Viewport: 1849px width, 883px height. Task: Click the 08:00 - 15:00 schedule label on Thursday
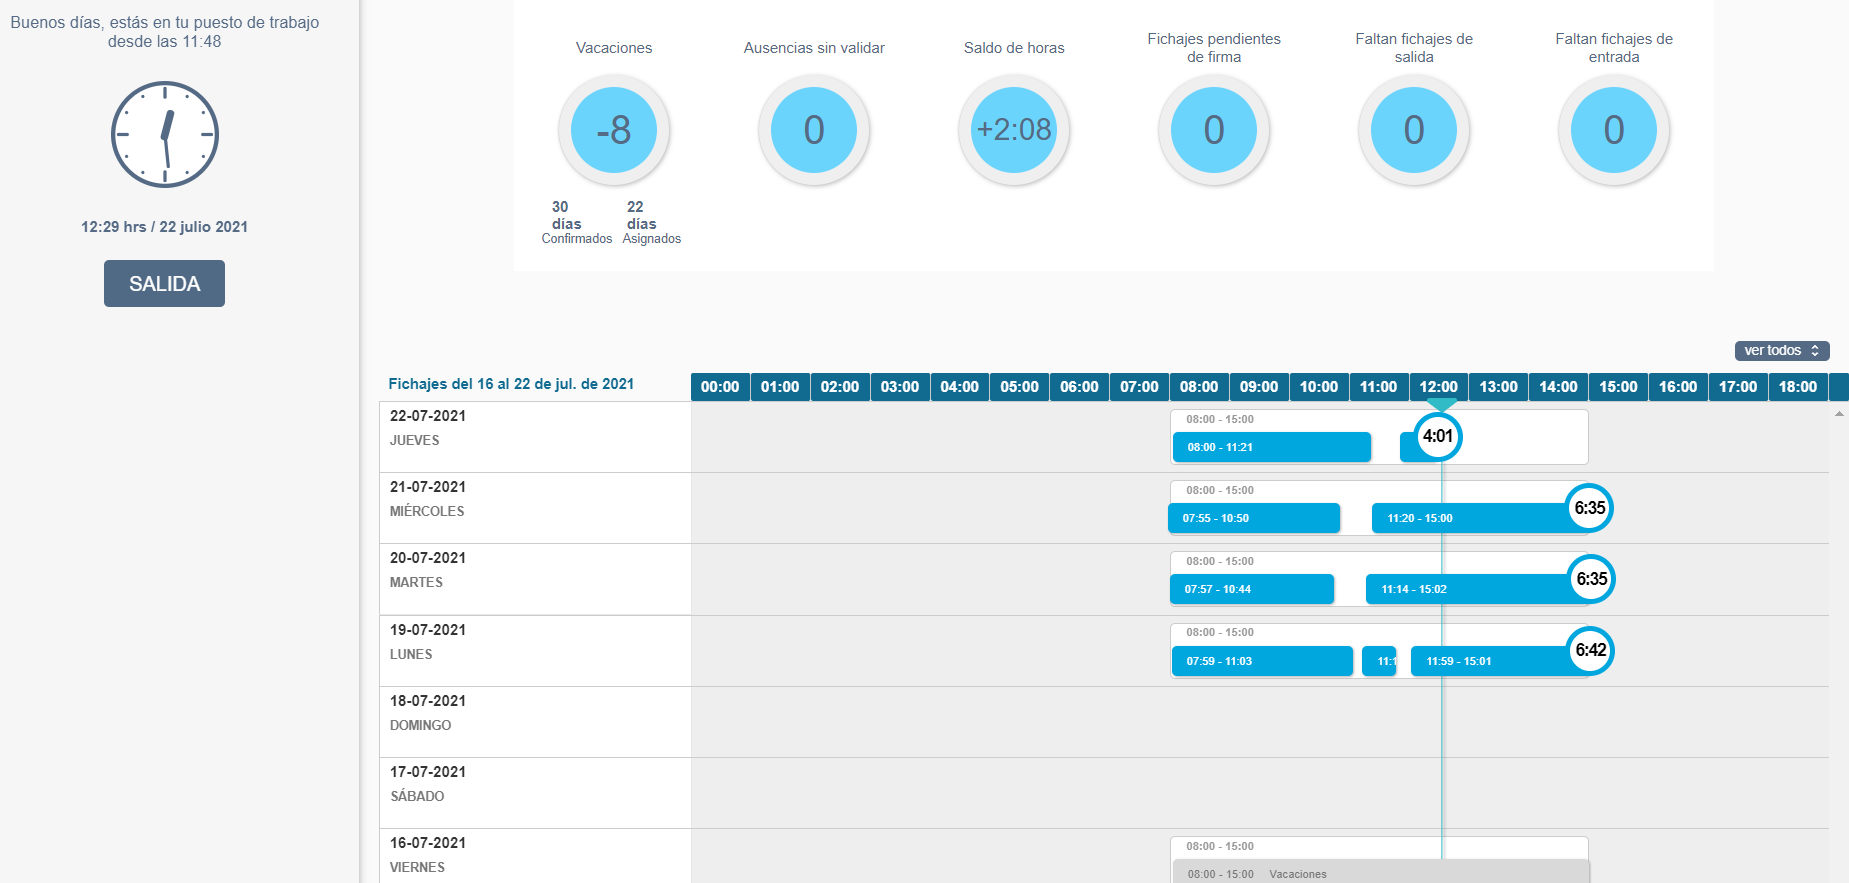pos(1220,419)
